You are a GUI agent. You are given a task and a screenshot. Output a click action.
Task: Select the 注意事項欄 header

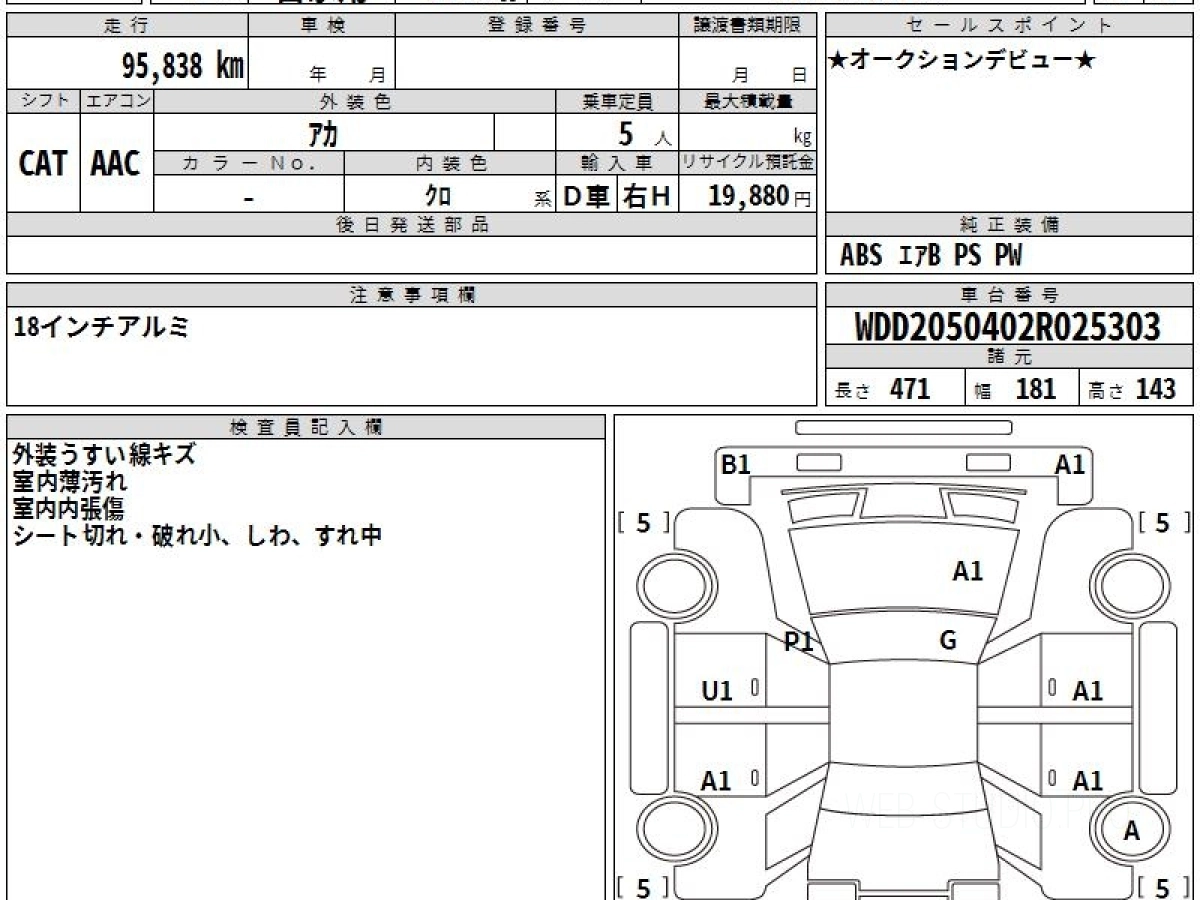[x=412, y=295]
